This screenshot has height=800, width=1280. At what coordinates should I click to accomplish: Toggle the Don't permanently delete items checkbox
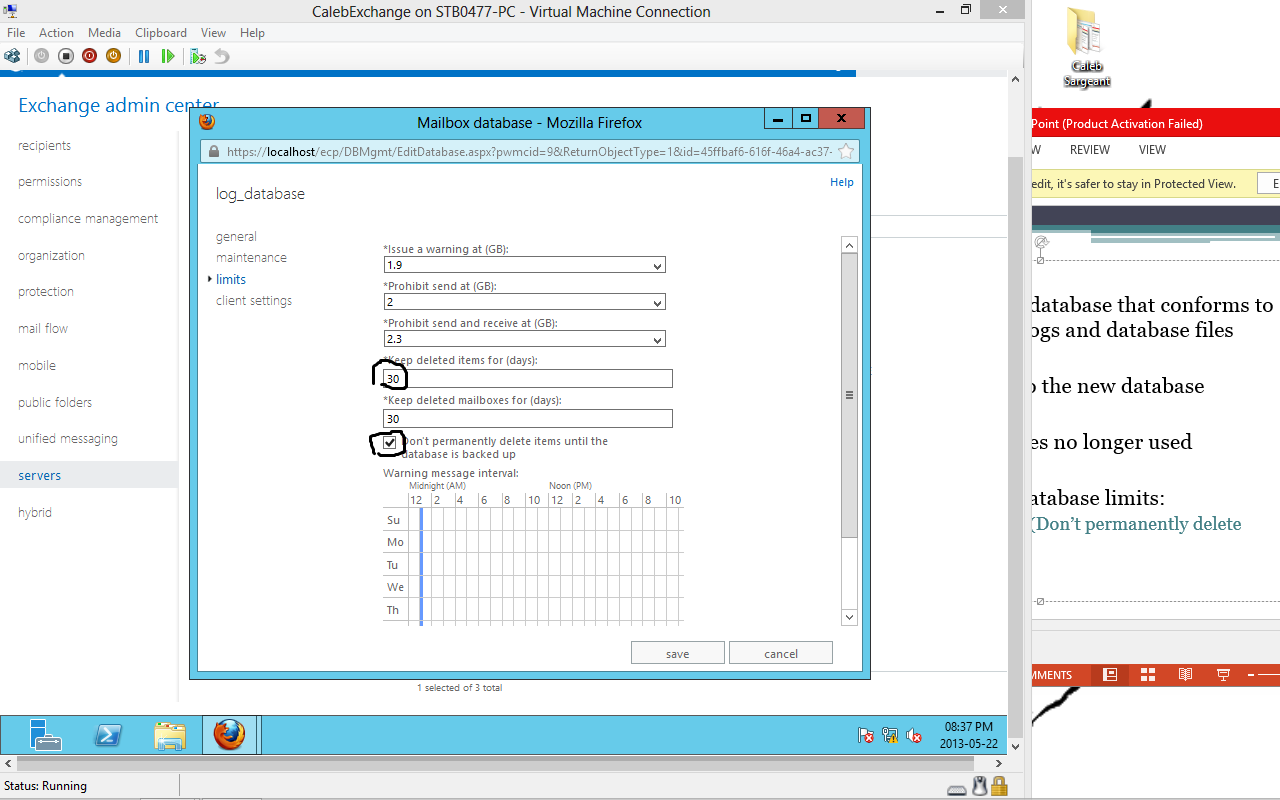(x=390, y=442)
